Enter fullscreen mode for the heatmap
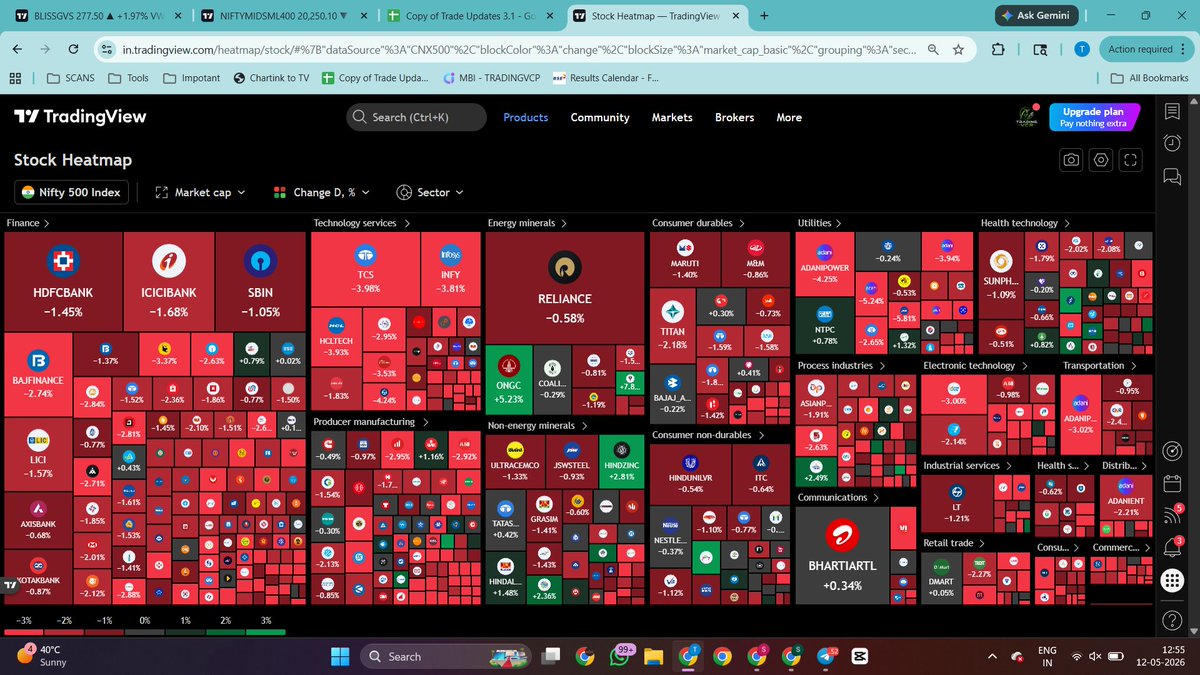The width and height of the screenshot is (1200, 675). tap(1131, 159)
